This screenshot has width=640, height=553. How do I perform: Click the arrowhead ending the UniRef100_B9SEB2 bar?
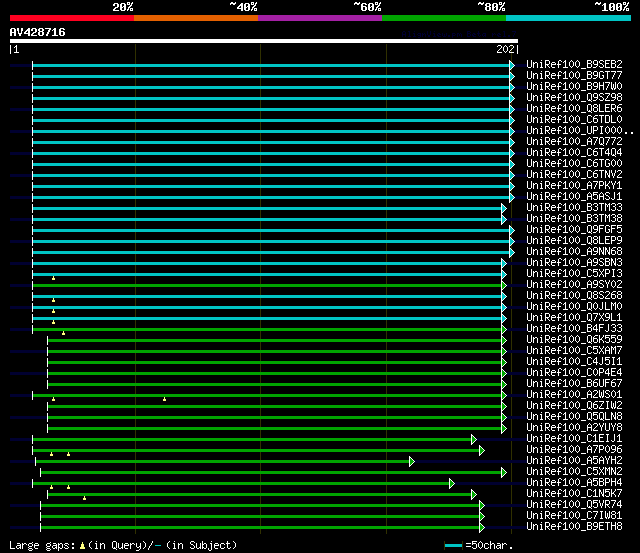(512, 65)
